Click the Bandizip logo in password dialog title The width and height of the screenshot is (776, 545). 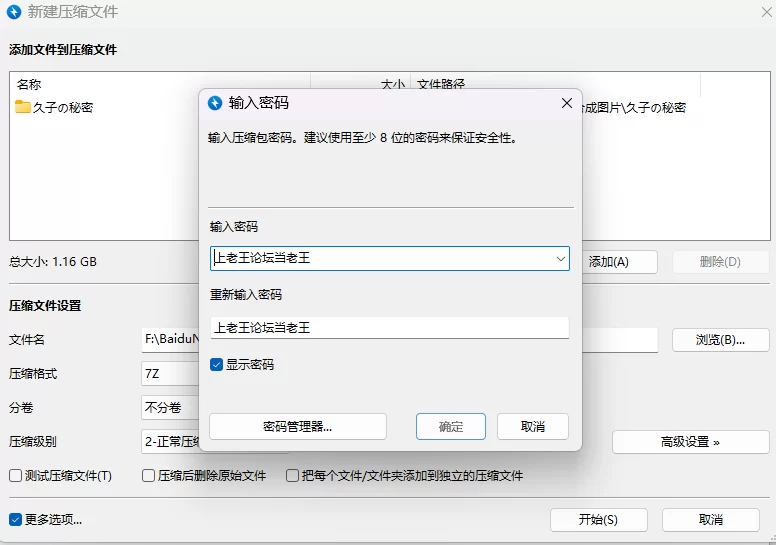[x=215, y=102]
